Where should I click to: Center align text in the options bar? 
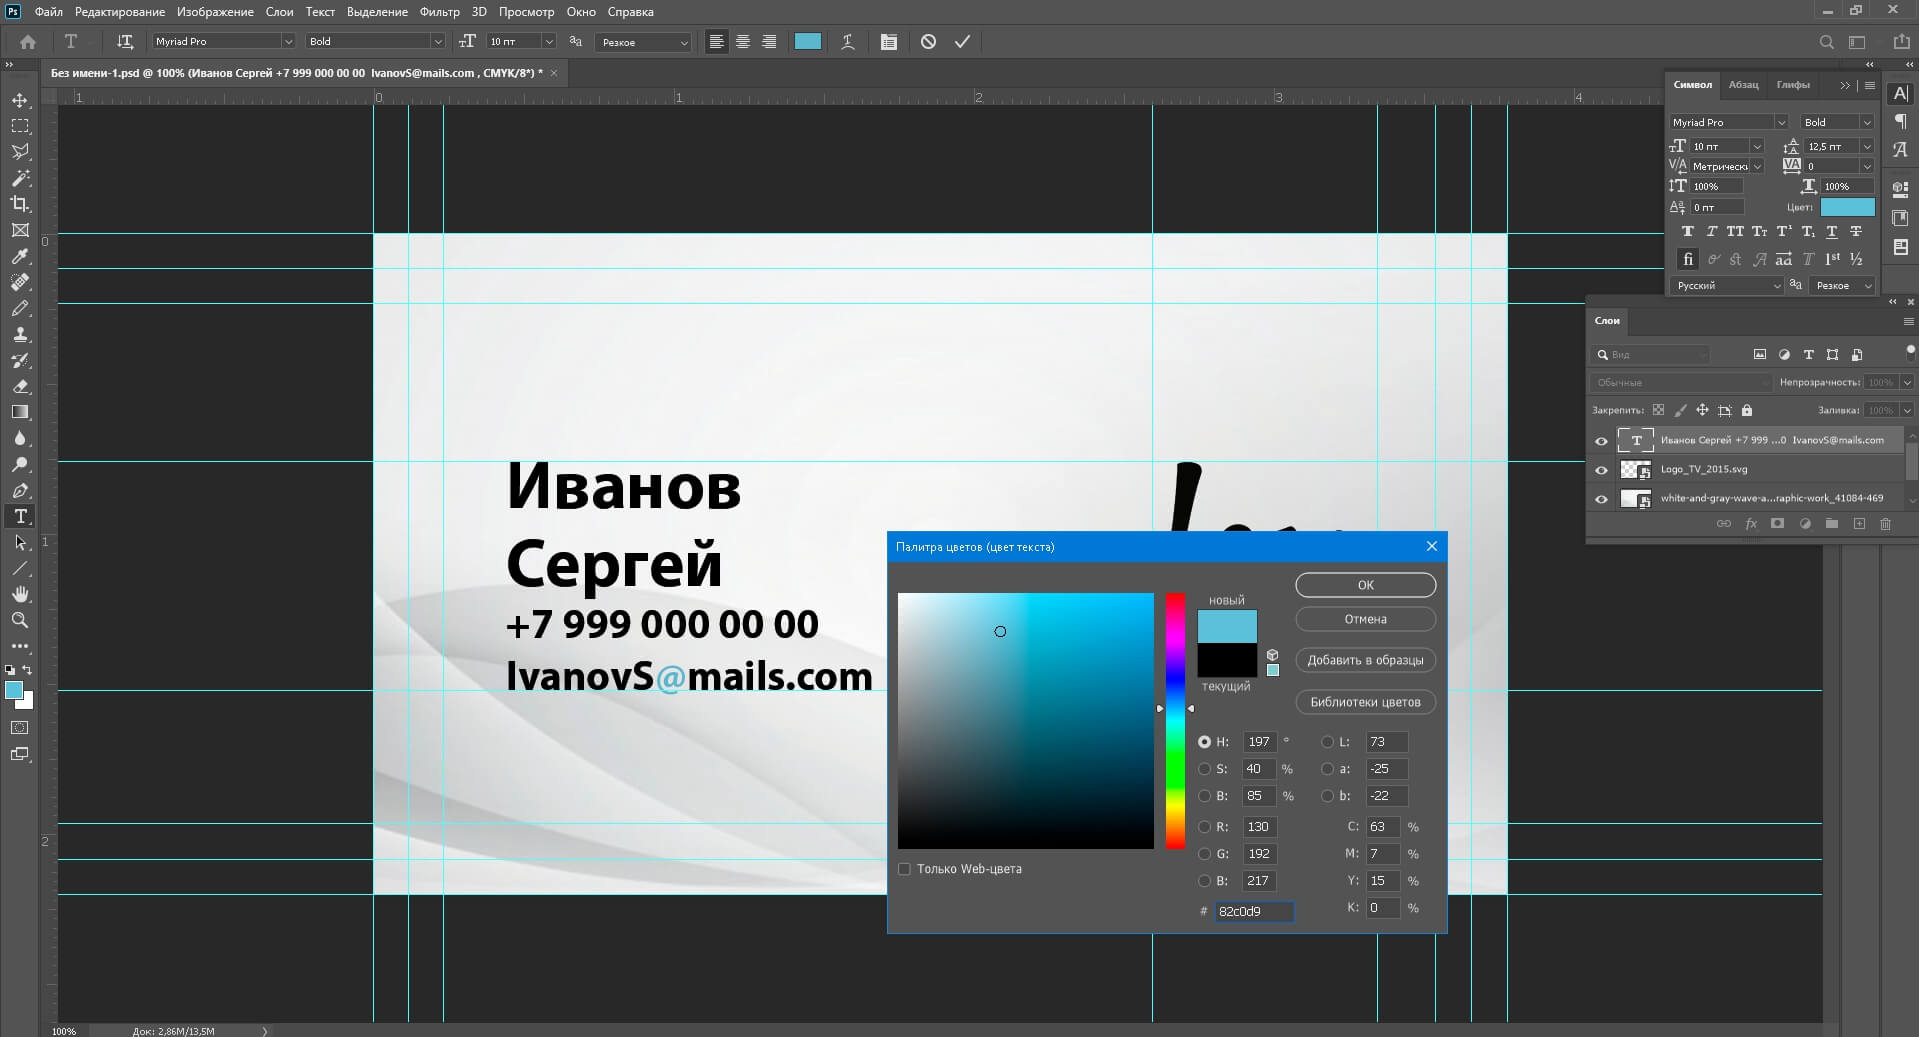(x=743, y=42)
